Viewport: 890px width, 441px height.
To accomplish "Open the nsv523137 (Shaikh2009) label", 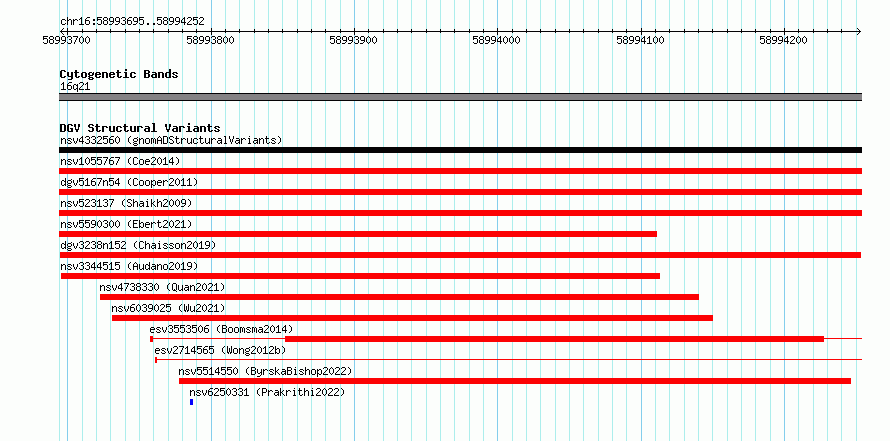I will pyautogui.click(x=126, y=203).
